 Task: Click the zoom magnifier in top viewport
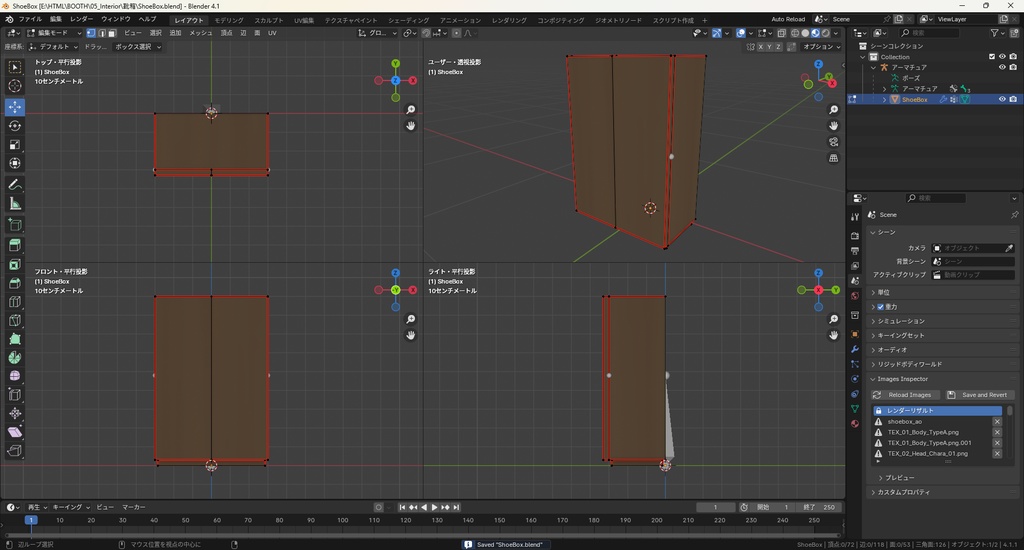tap(411, 110)
